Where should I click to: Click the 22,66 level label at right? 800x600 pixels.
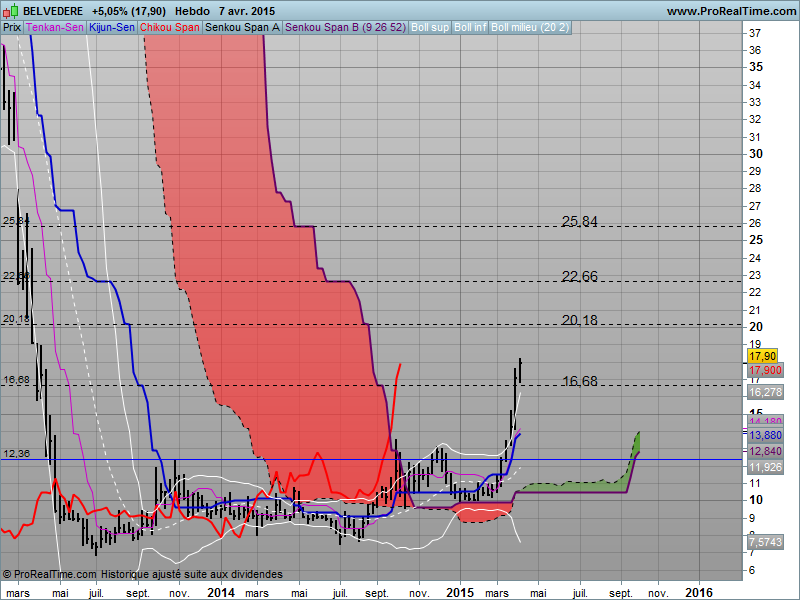click(x=579, y=276)
